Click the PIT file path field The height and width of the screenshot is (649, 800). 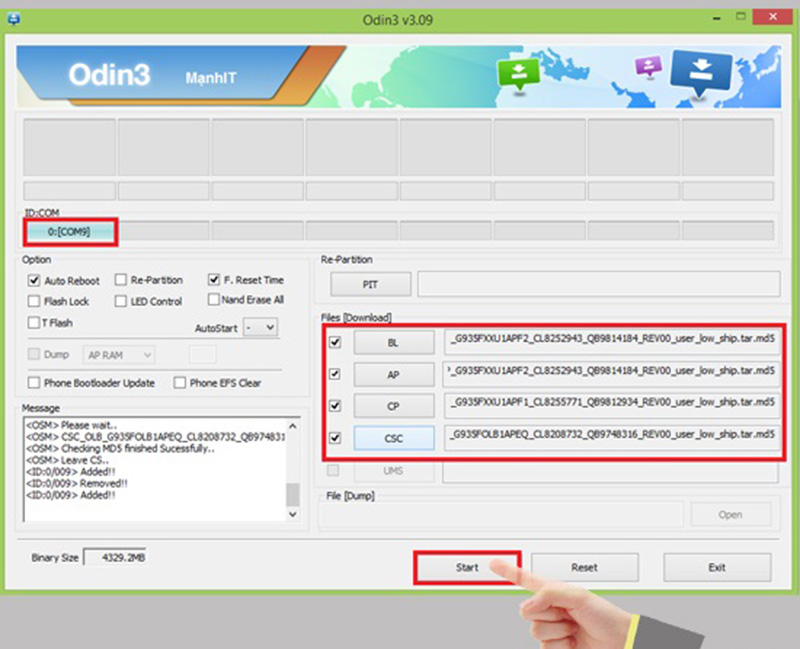598,284
